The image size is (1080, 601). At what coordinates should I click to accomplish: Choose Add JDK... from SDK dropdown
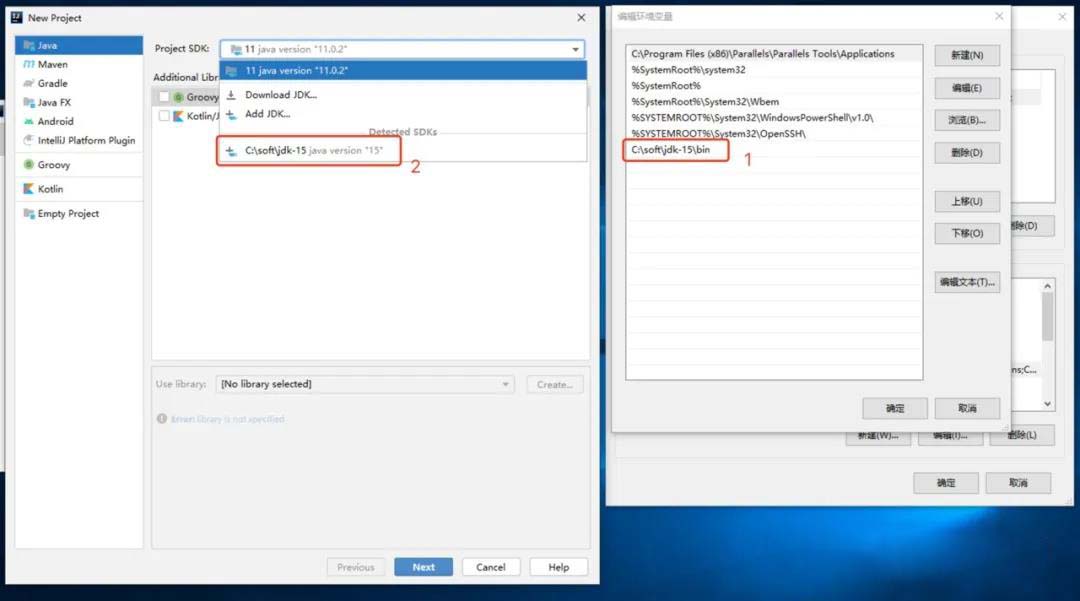point(403,114)
